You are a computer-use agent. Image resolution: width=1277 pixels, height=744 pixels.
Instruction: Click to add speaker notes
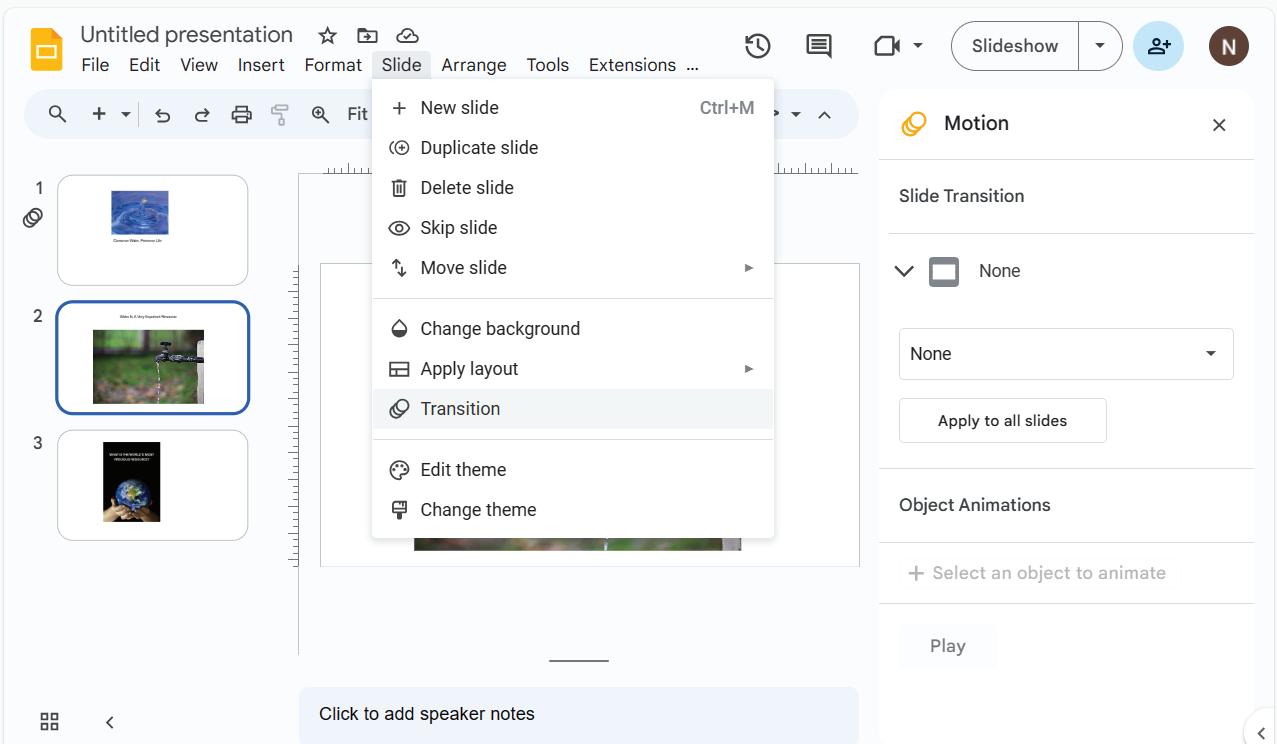tap(578, 714)
